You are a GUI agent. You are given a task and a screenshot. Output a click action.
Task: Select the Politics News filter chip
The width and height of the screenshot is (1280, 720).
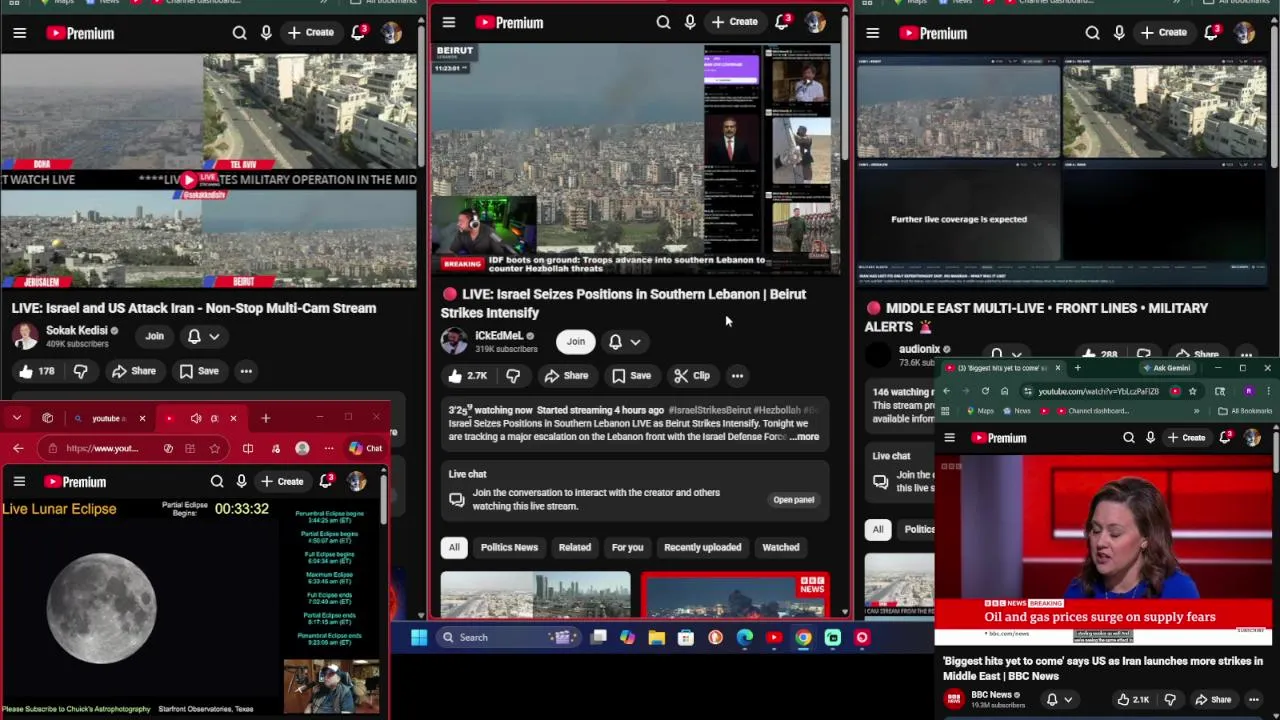click(x=509, y=547)
